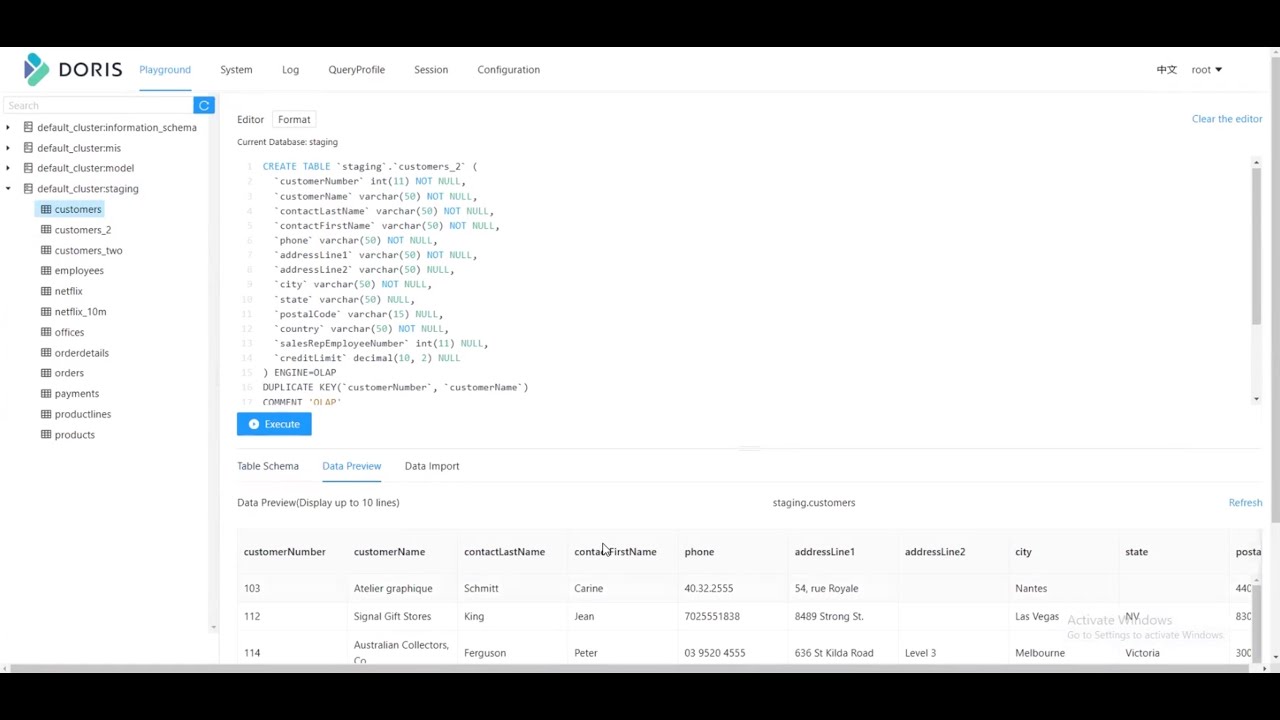Select the netflix_10m table

tap(80, 311)
